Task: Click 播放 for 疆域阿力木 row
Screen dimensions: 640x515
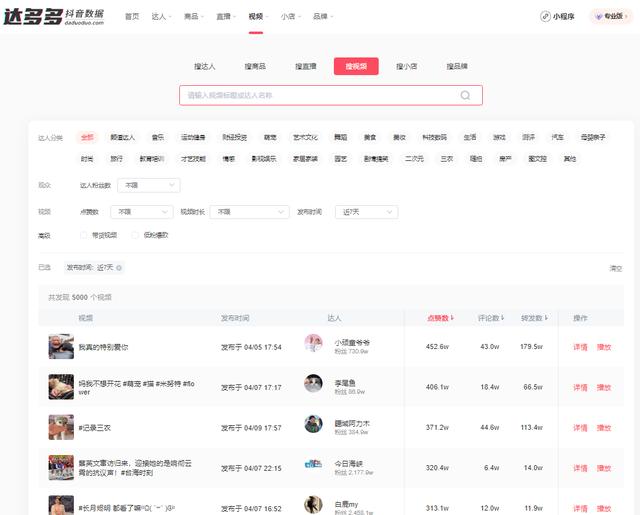Action: tap(604, 428)
